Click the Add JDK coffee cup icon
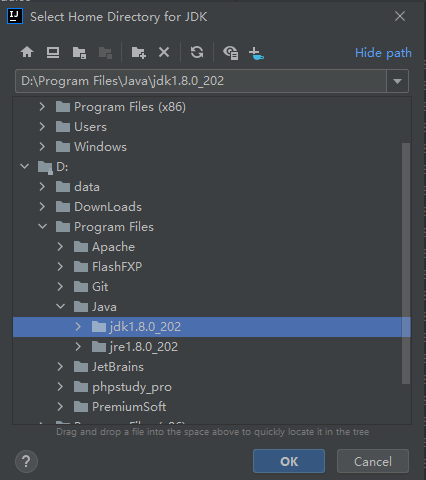The height and width of the screenshot is (480, 426). 256,53
